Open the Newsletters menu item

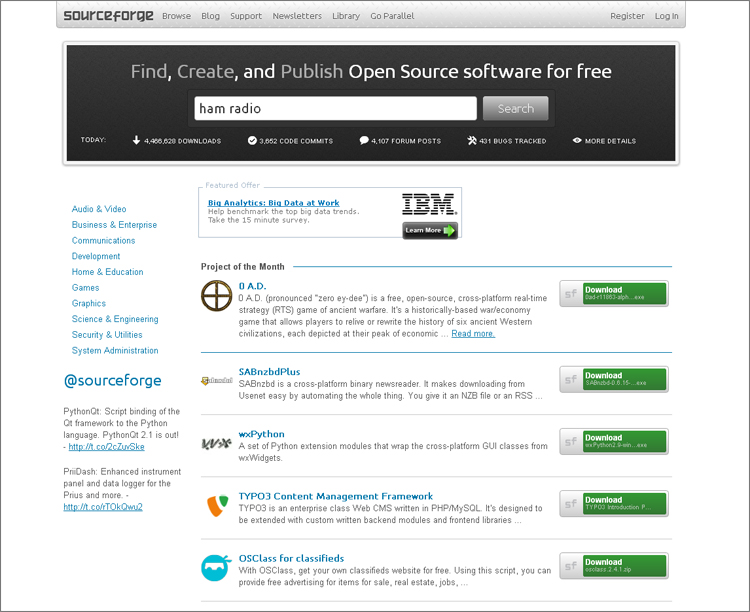[x=297, y=16]
